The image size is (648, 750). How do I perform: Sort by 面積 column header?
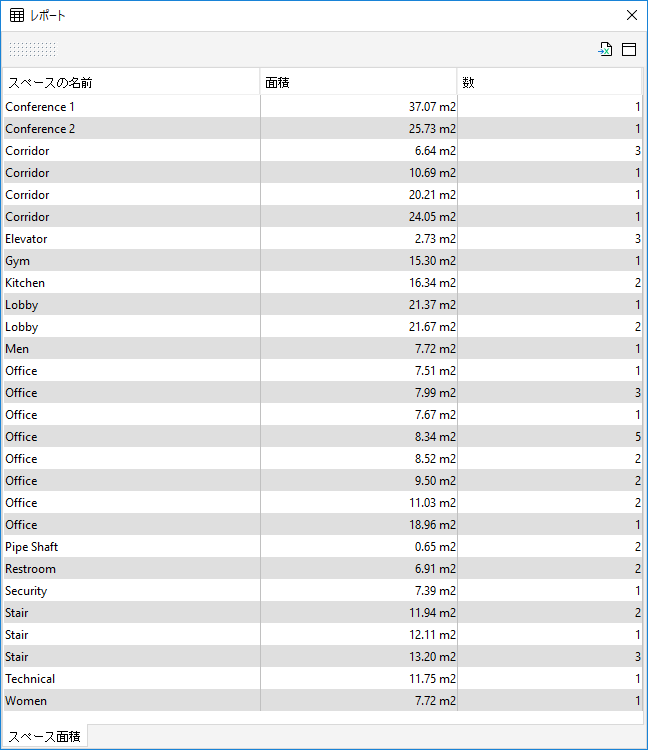pos(359,82)
